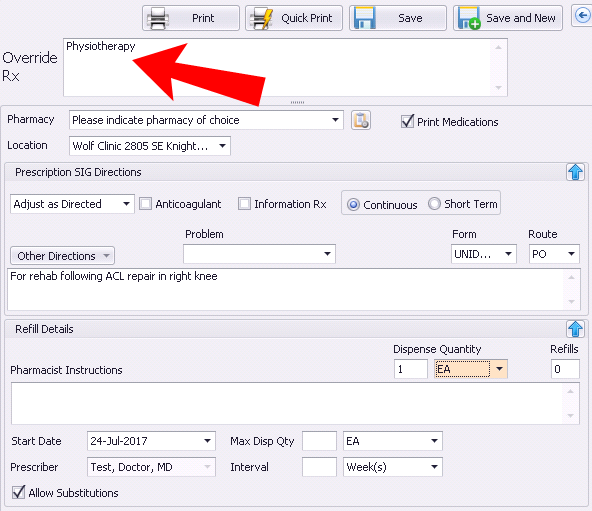
Task: Select the Short Term radio button
Action: click(x=434, y=204)
